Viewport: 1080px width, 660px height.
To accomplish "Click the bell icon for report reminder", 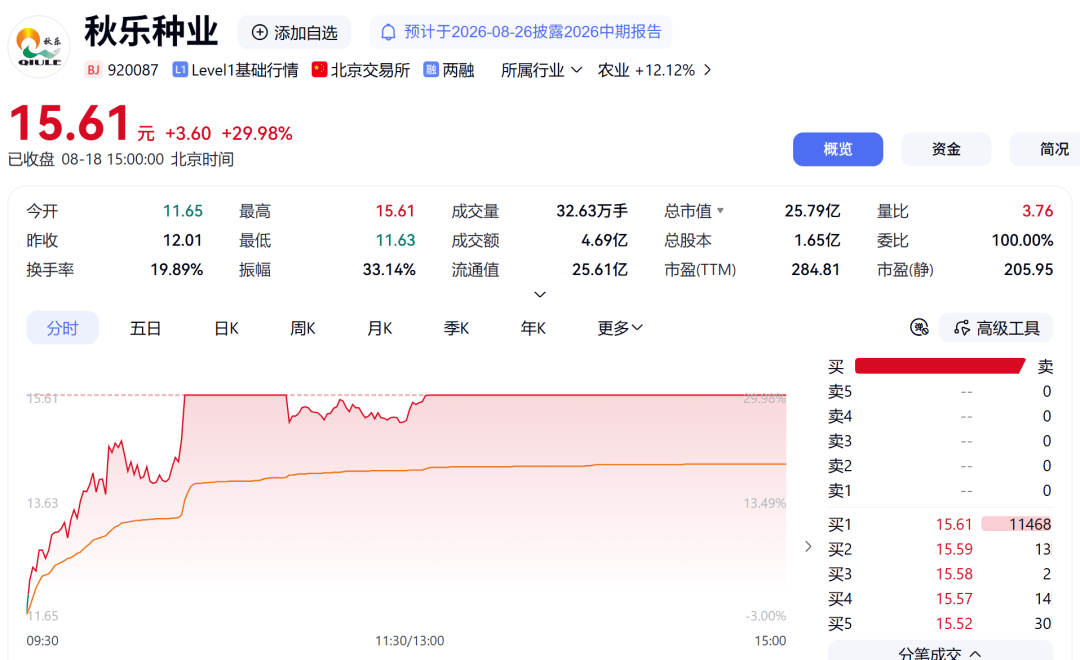I will [x=388, y=32].
